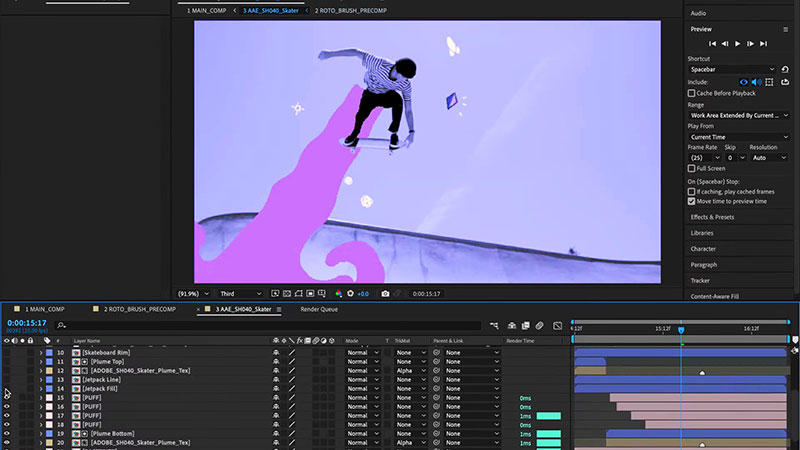The height and width of the screenshot is (450, 800).
Task: Open the 3 AAE_SH040_Skater tab menu icon
Action: (x=279, y=309)
